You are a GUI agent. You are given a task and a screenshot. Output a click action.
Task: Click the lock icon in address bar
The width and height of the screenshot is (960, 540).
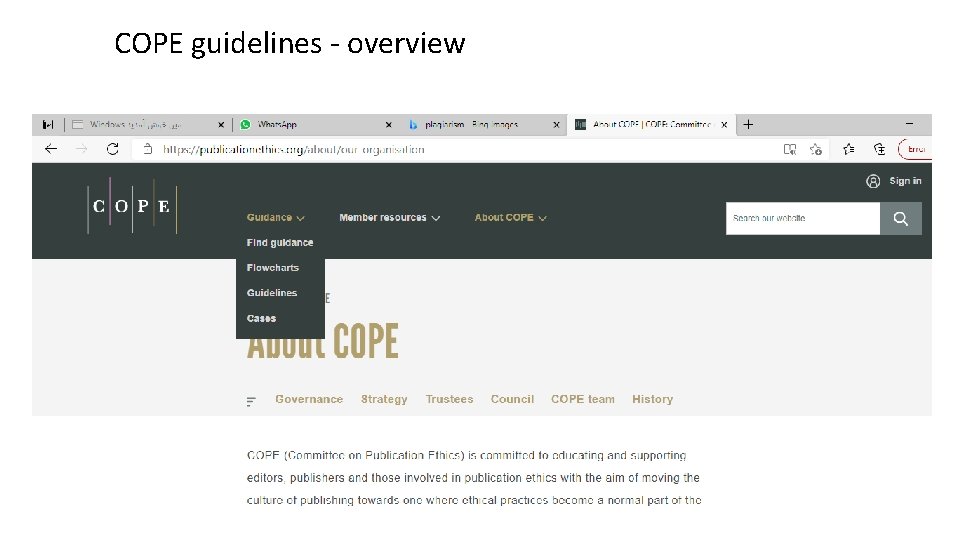point(147,149)
